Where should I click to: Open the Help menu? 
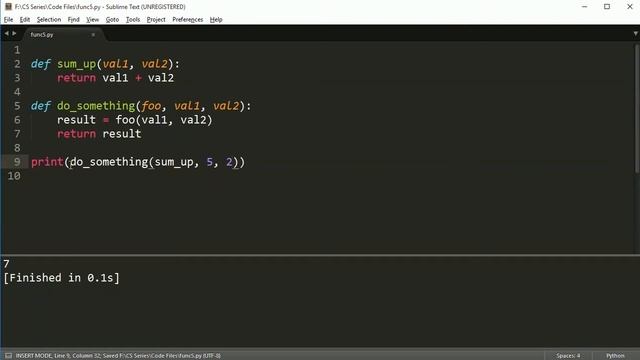[x=216, y=20]
